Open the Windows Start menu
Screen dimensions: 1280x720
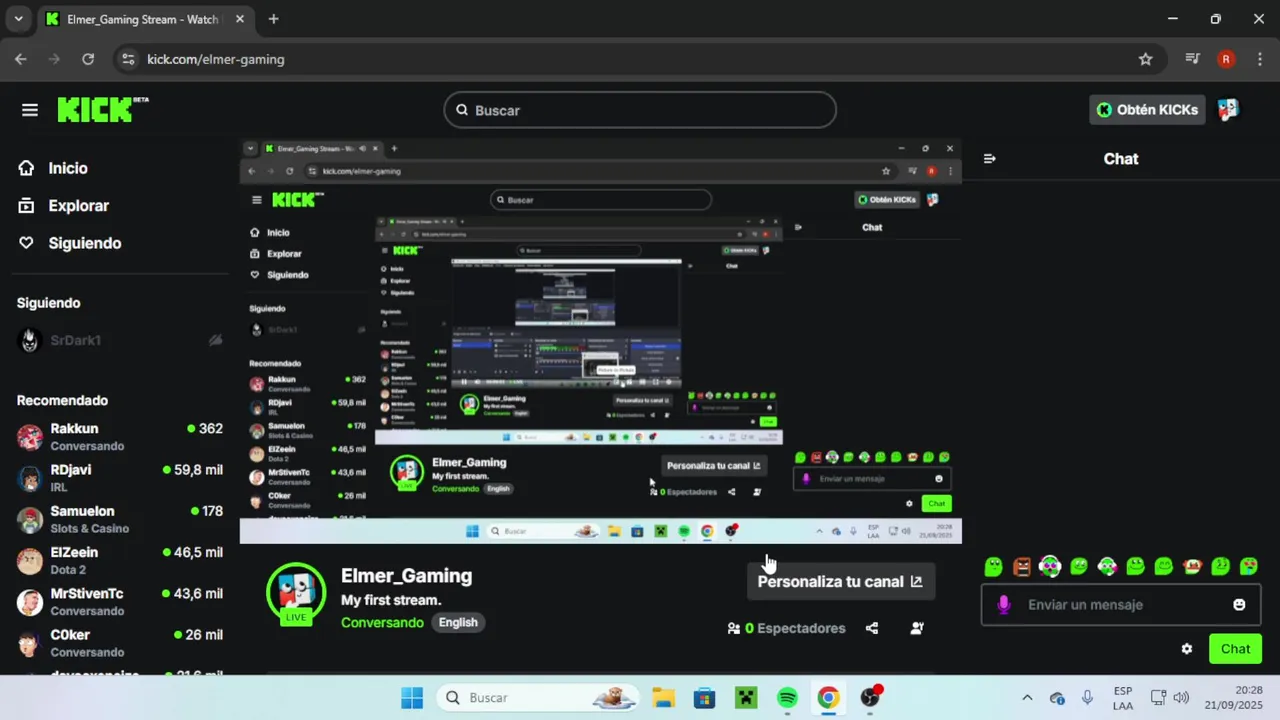412,698
